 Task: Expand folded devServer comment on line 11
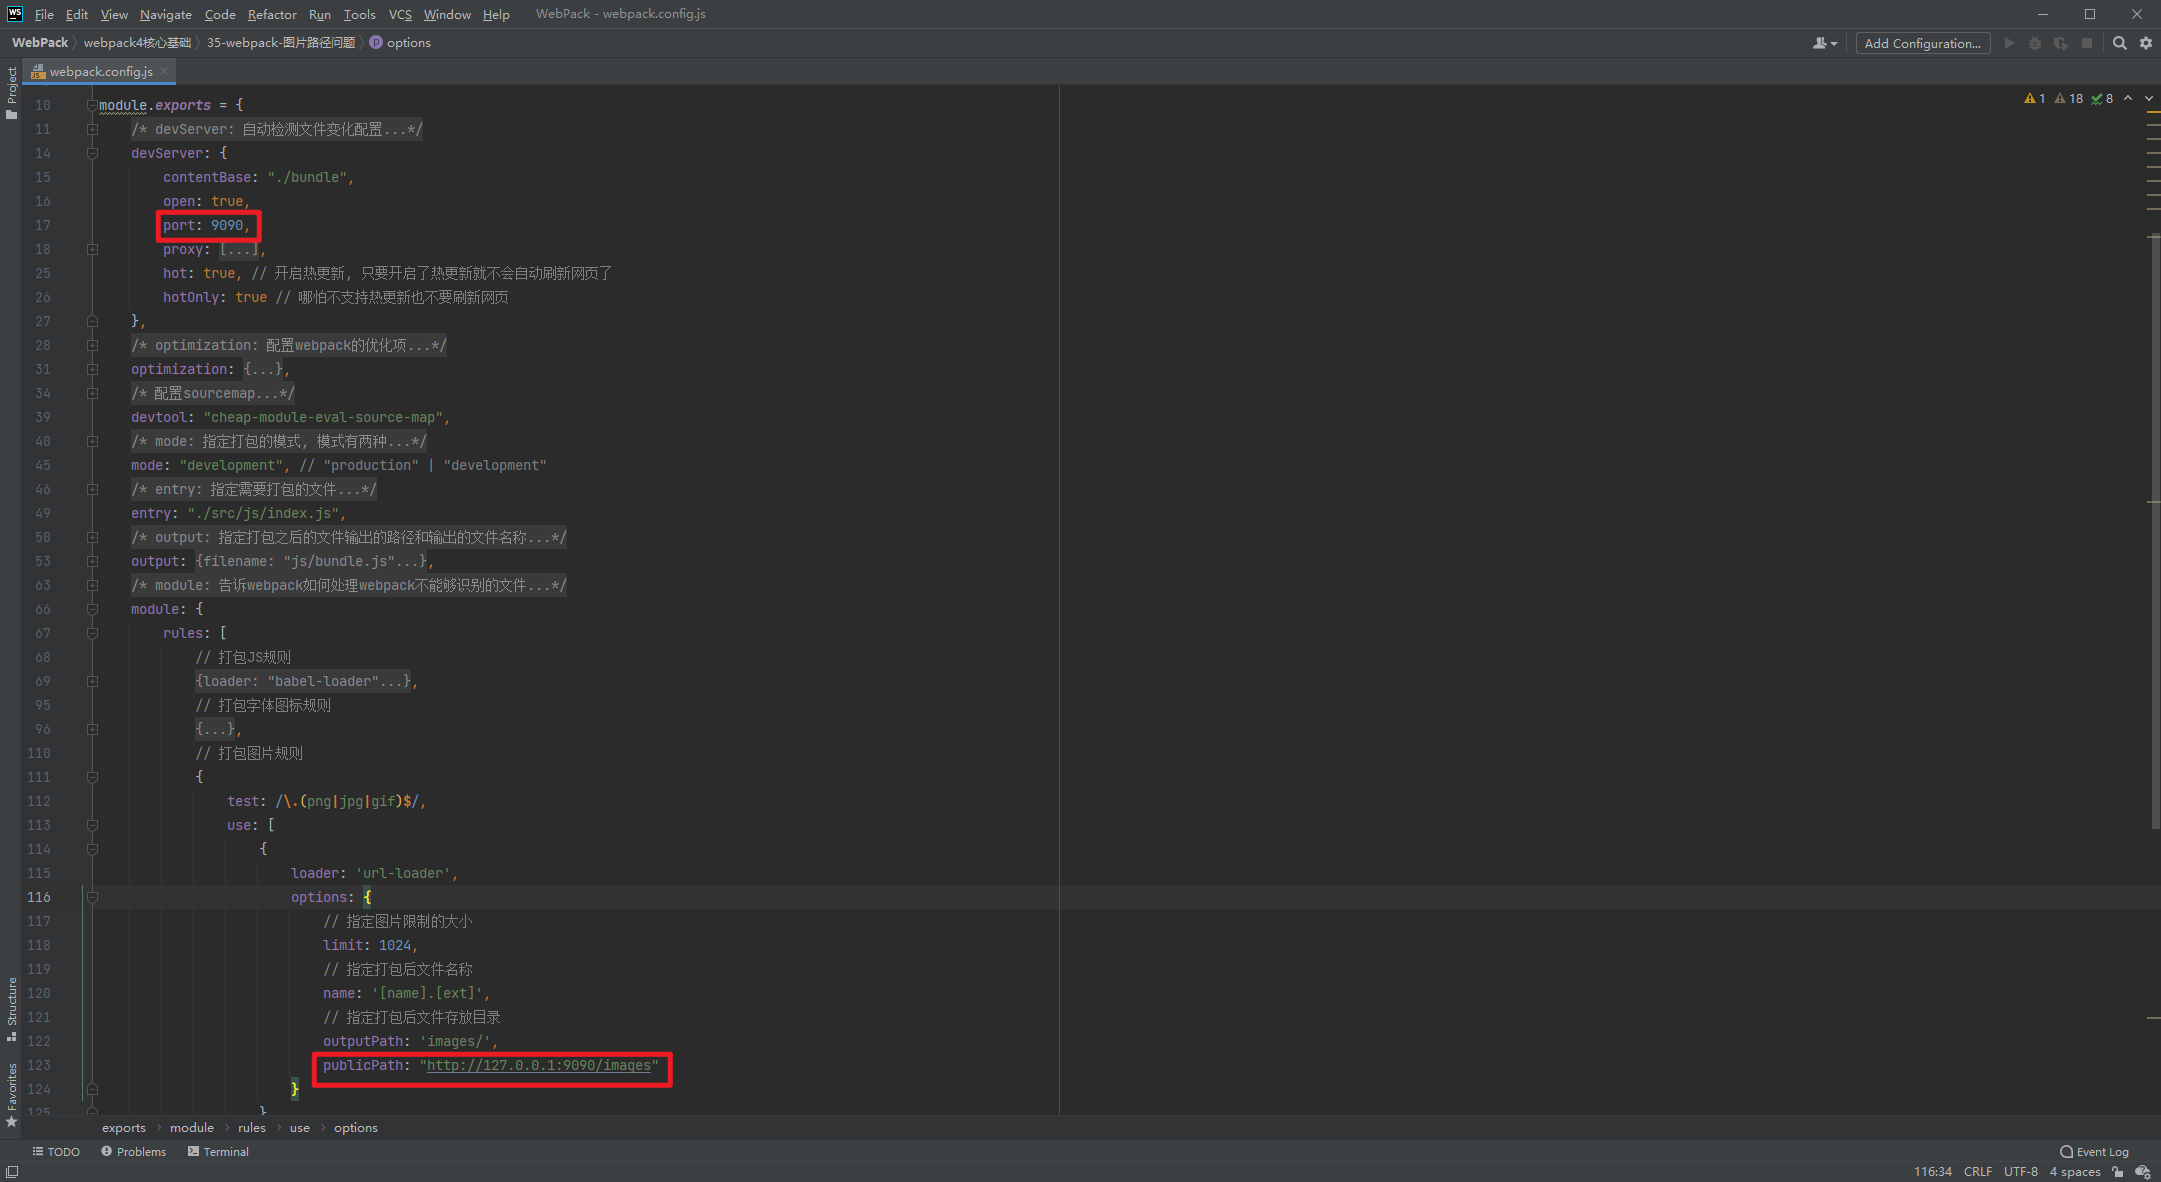point(92,129)
